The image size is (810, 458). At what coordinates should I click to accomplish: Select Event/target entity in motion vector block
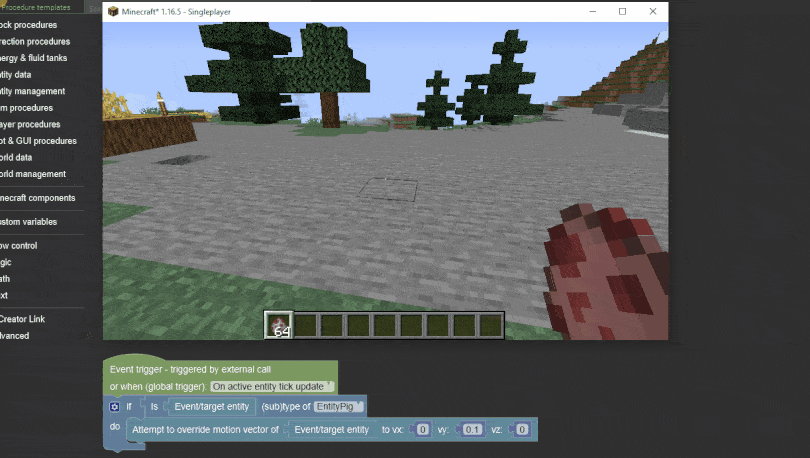[x=332, y=430]
